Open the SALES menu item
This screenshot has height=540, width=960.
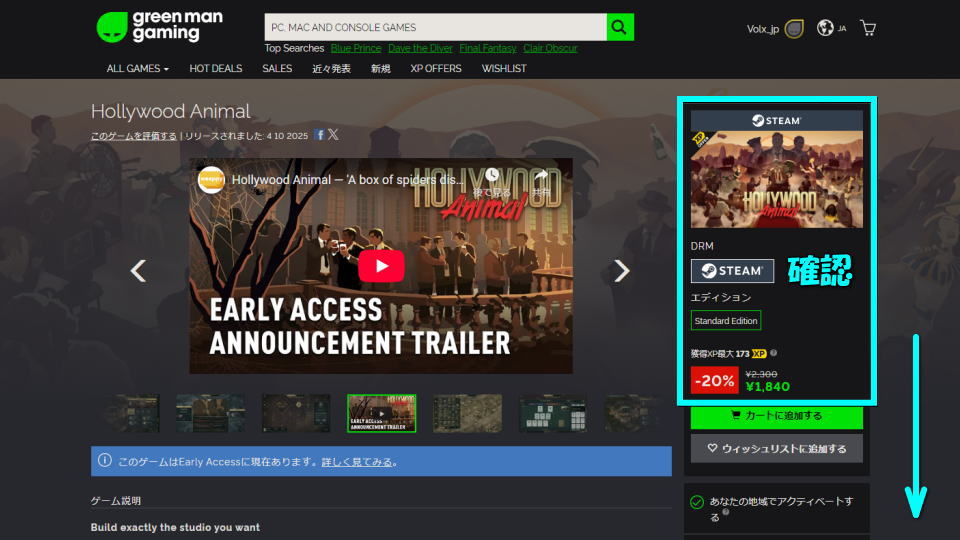click(277, 69)
